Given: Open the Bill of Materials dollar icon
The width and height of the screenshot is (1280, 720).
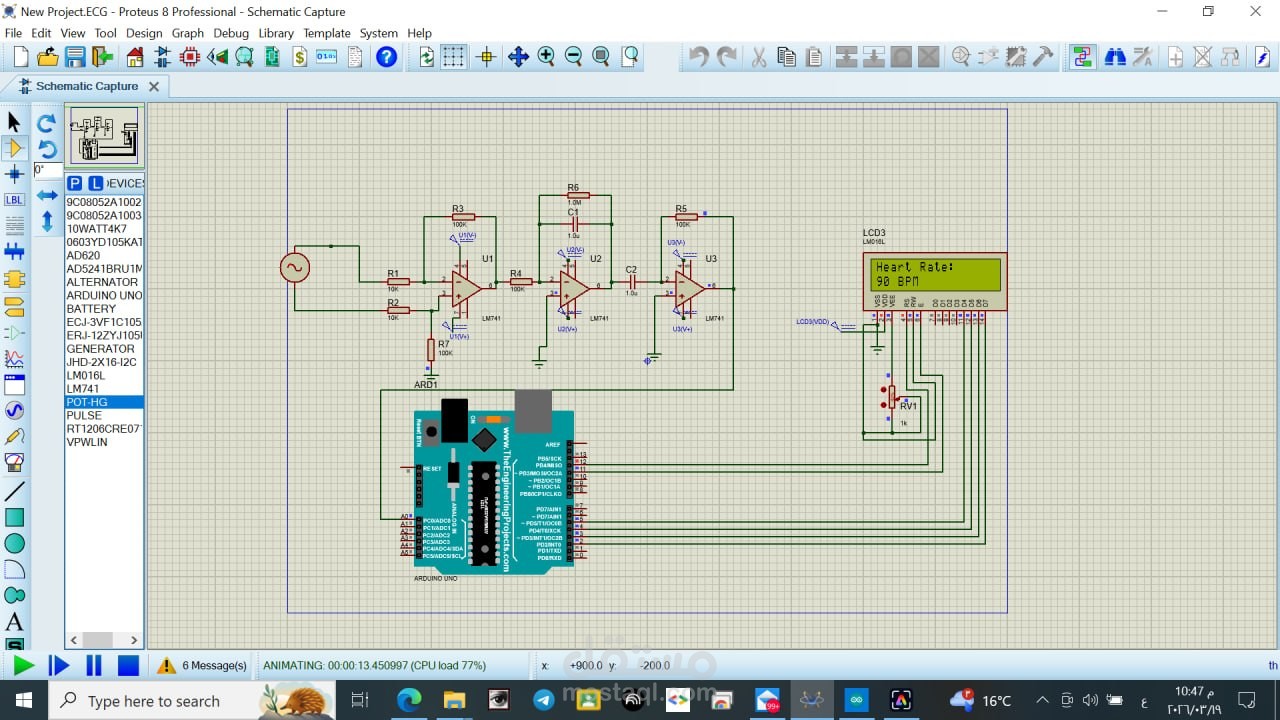Looking at the screenshot, I should (299, 57).
